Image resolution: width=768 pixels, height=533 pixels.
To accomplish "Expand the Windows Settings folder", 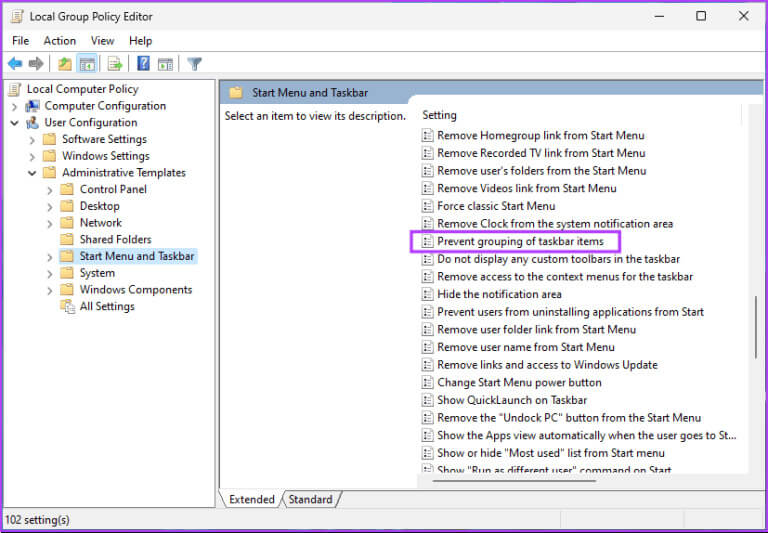I will coord(32,156).
